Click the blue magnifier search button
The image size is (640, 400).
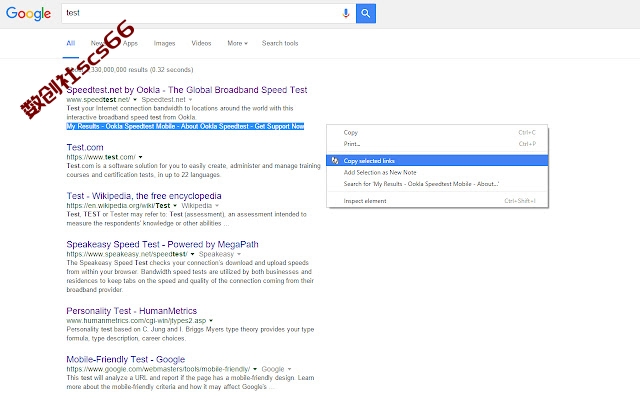pos(366,13)
